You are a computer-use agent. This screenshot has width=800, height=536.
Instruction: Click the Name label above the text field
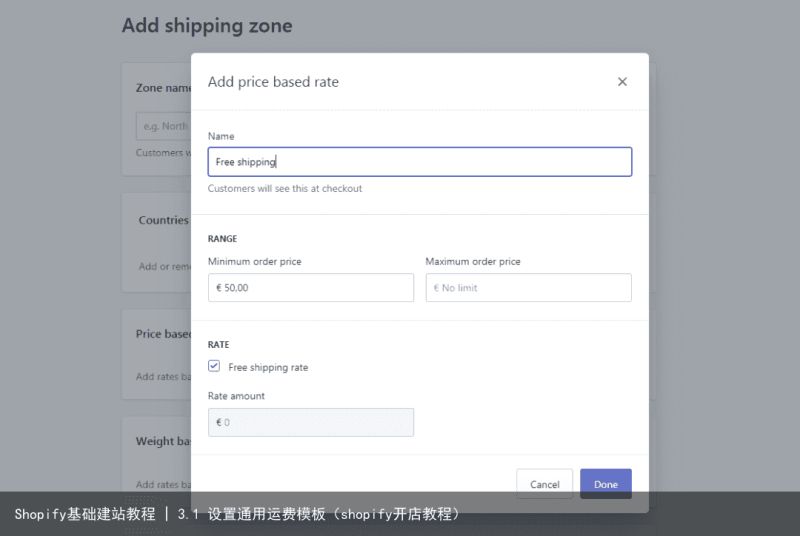221,136
